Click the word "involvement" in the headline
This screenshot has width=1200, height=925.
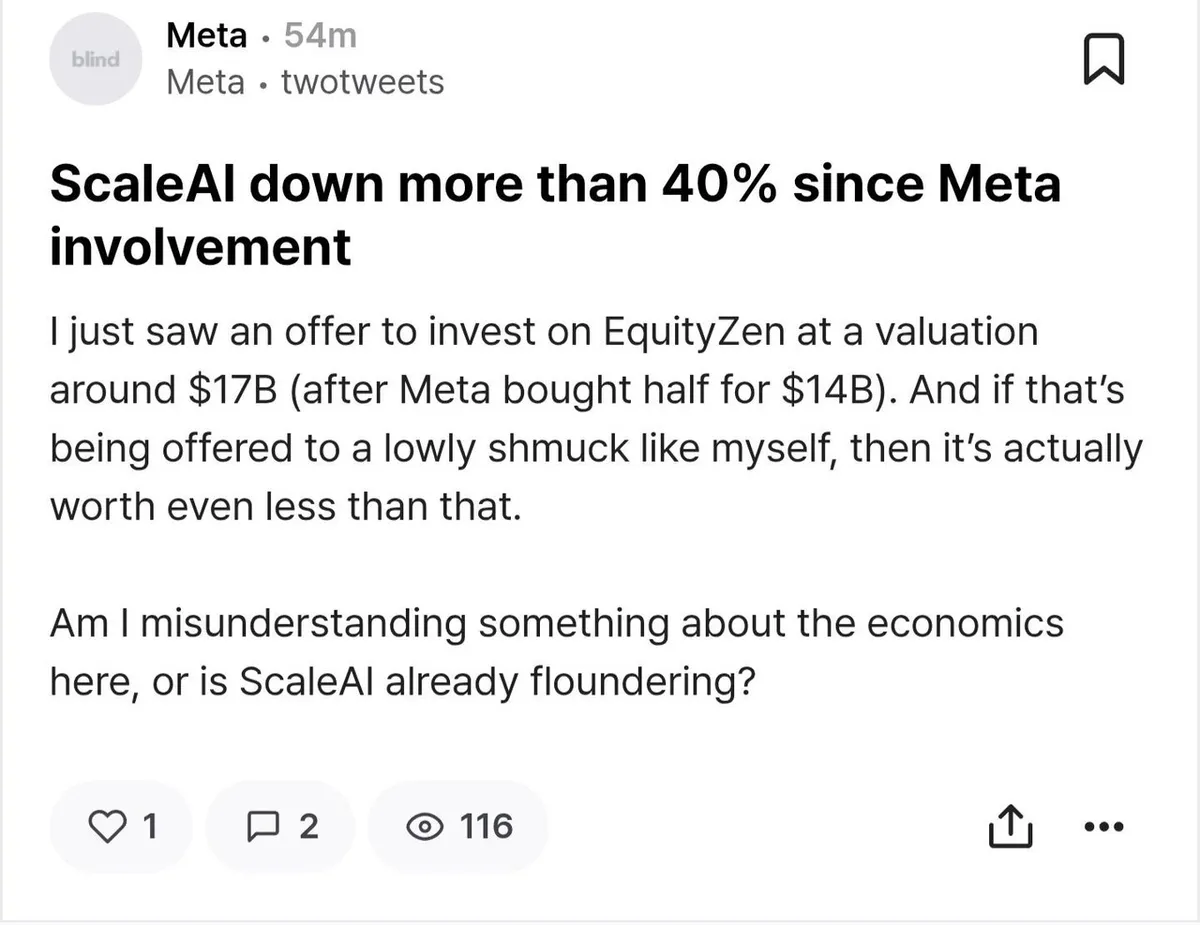[200, 247]
